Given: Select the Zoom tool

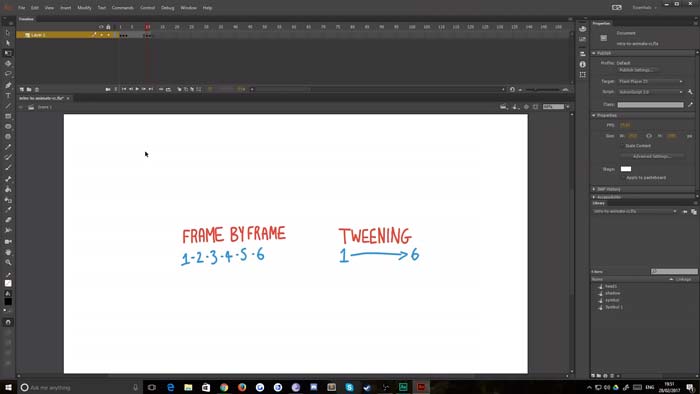Looking at the screenshot, I should pyautogui.click(x=8, y=262).
